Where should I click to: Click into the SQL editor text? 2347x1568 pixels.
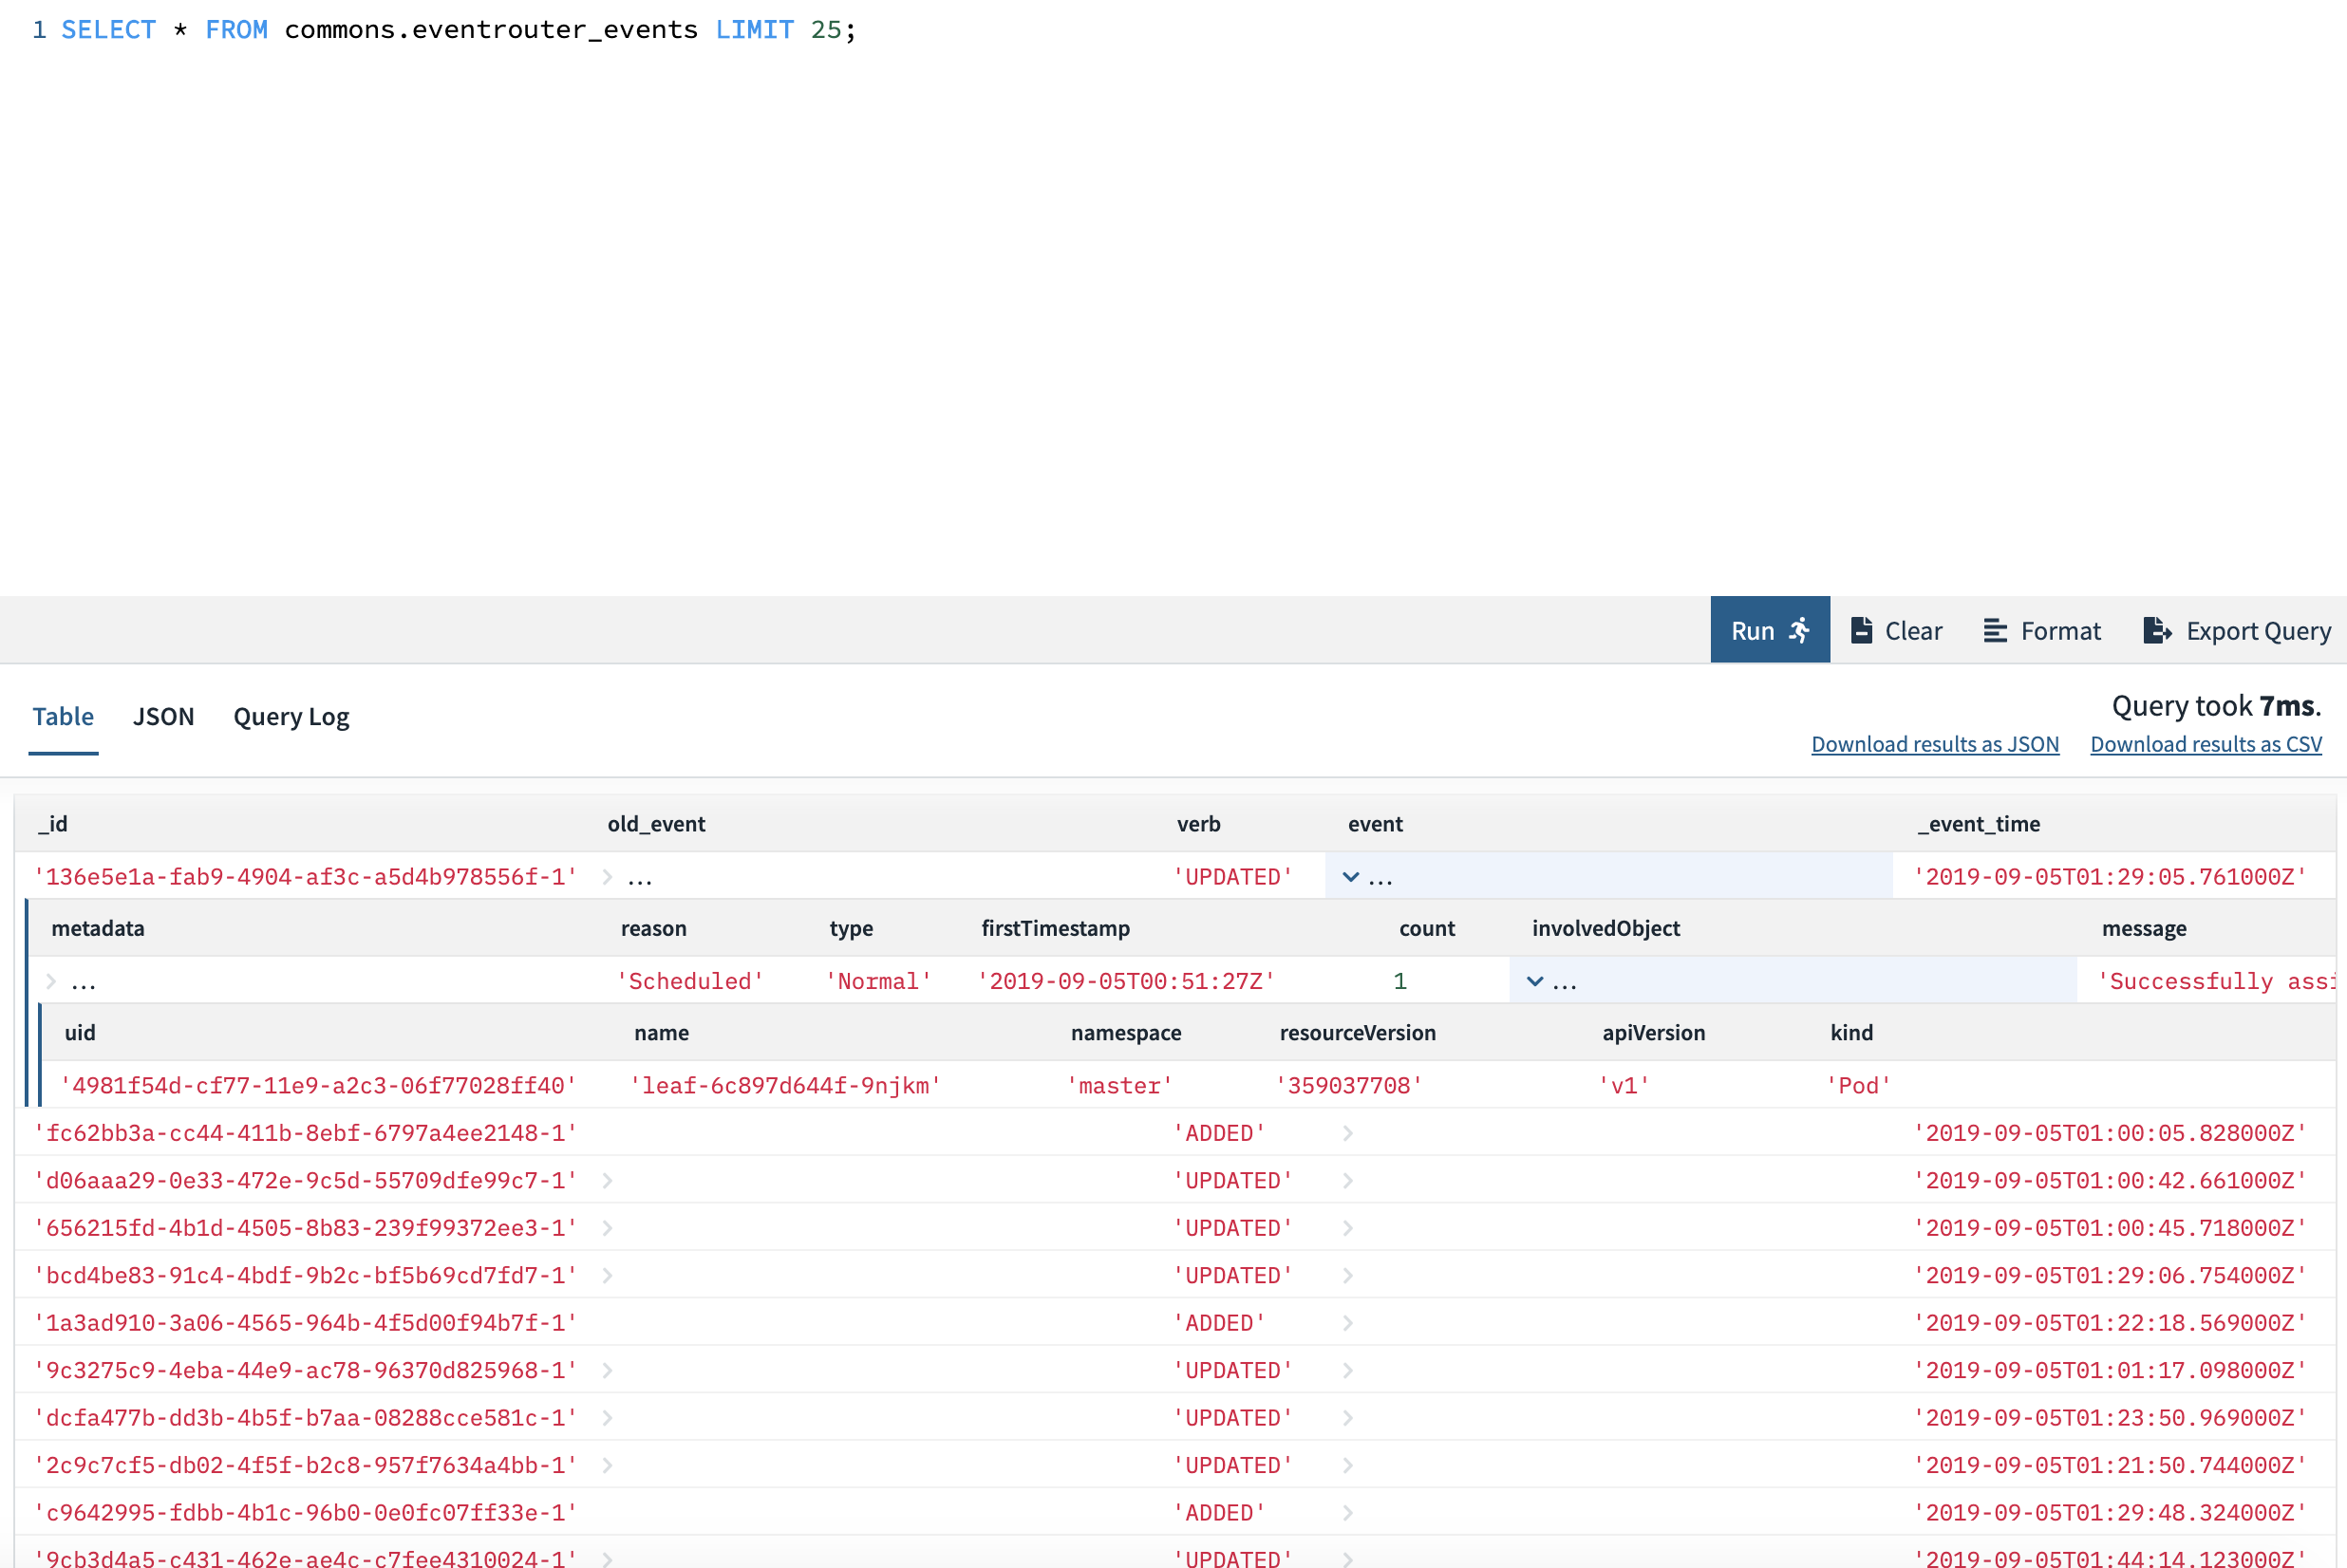click(x=458, y=30)
